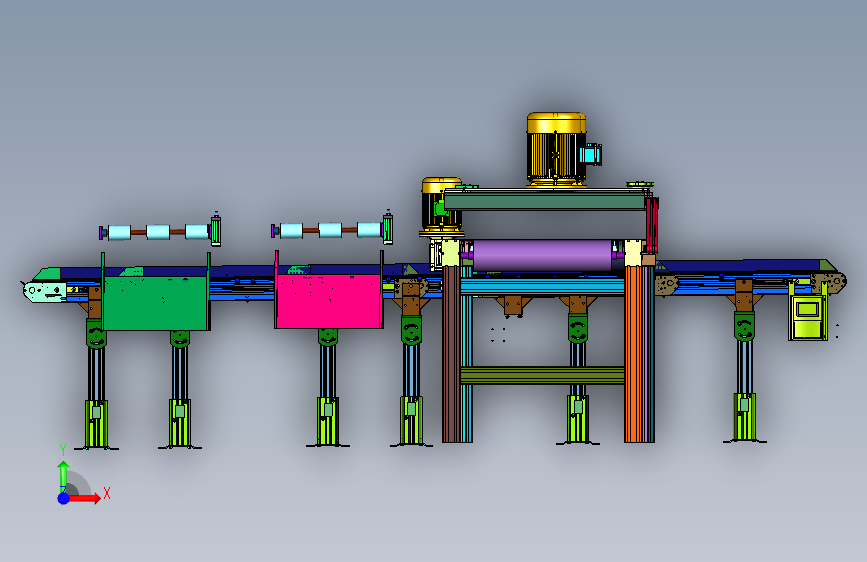This screenshot has height=562, width=867.
Task: Select the red bracket at the beam's right end
Action: tap(652, 224)
